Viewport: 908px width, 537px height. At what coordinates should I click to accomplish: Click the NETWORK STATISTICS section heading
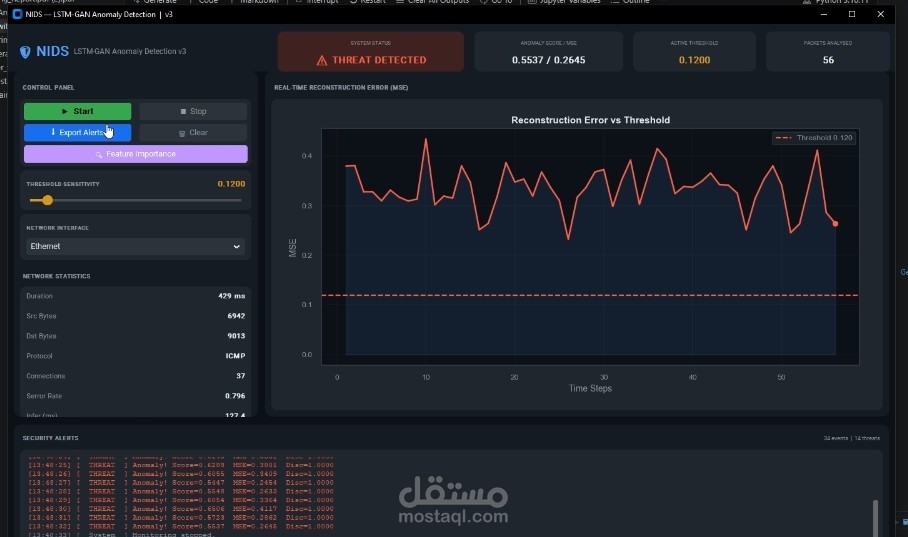56,276
